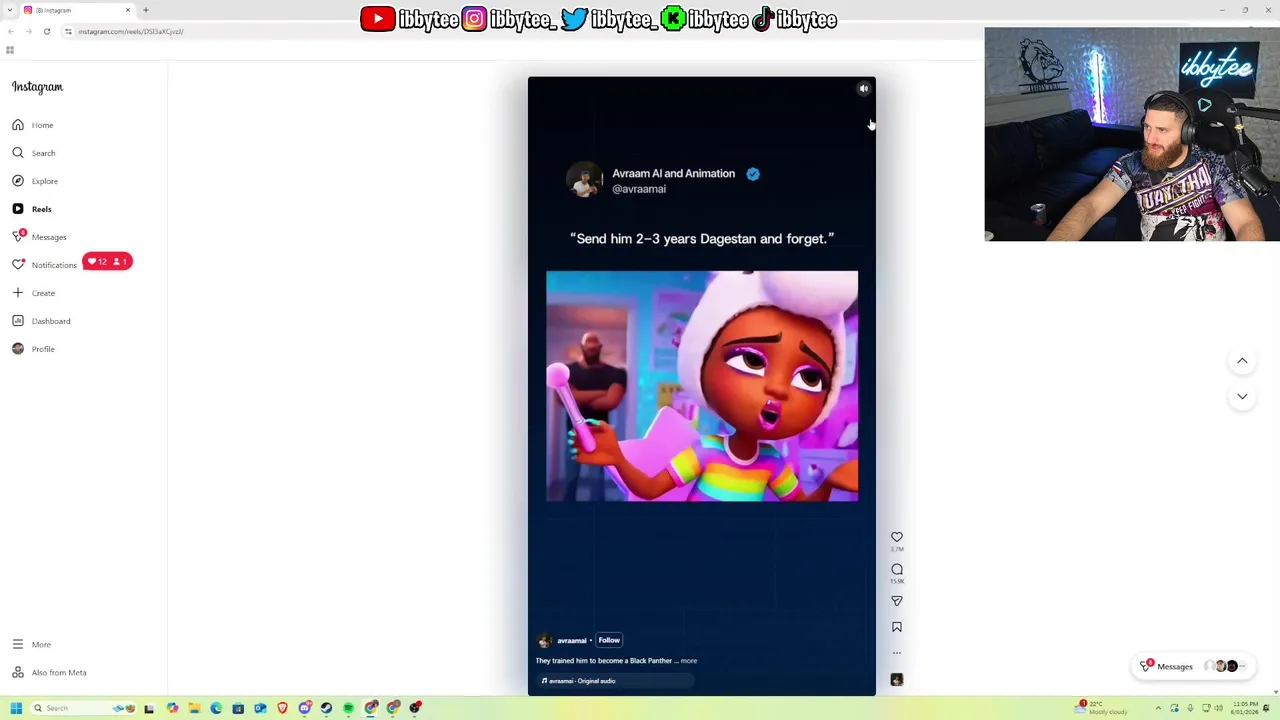Expand the caption by clicking more
This screenshot has width=1280, height=720.
pos(688,661)
